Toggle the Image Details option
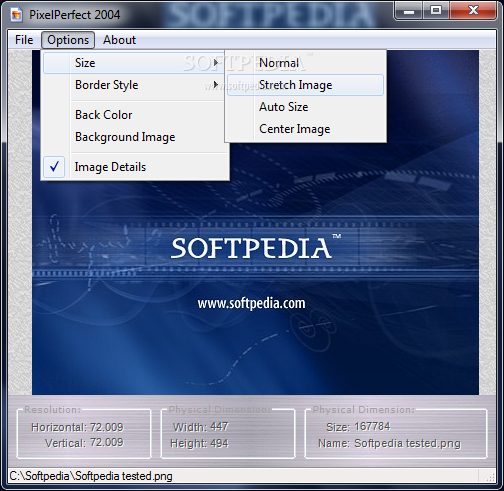Screen dimensions: 504x491 135,167
